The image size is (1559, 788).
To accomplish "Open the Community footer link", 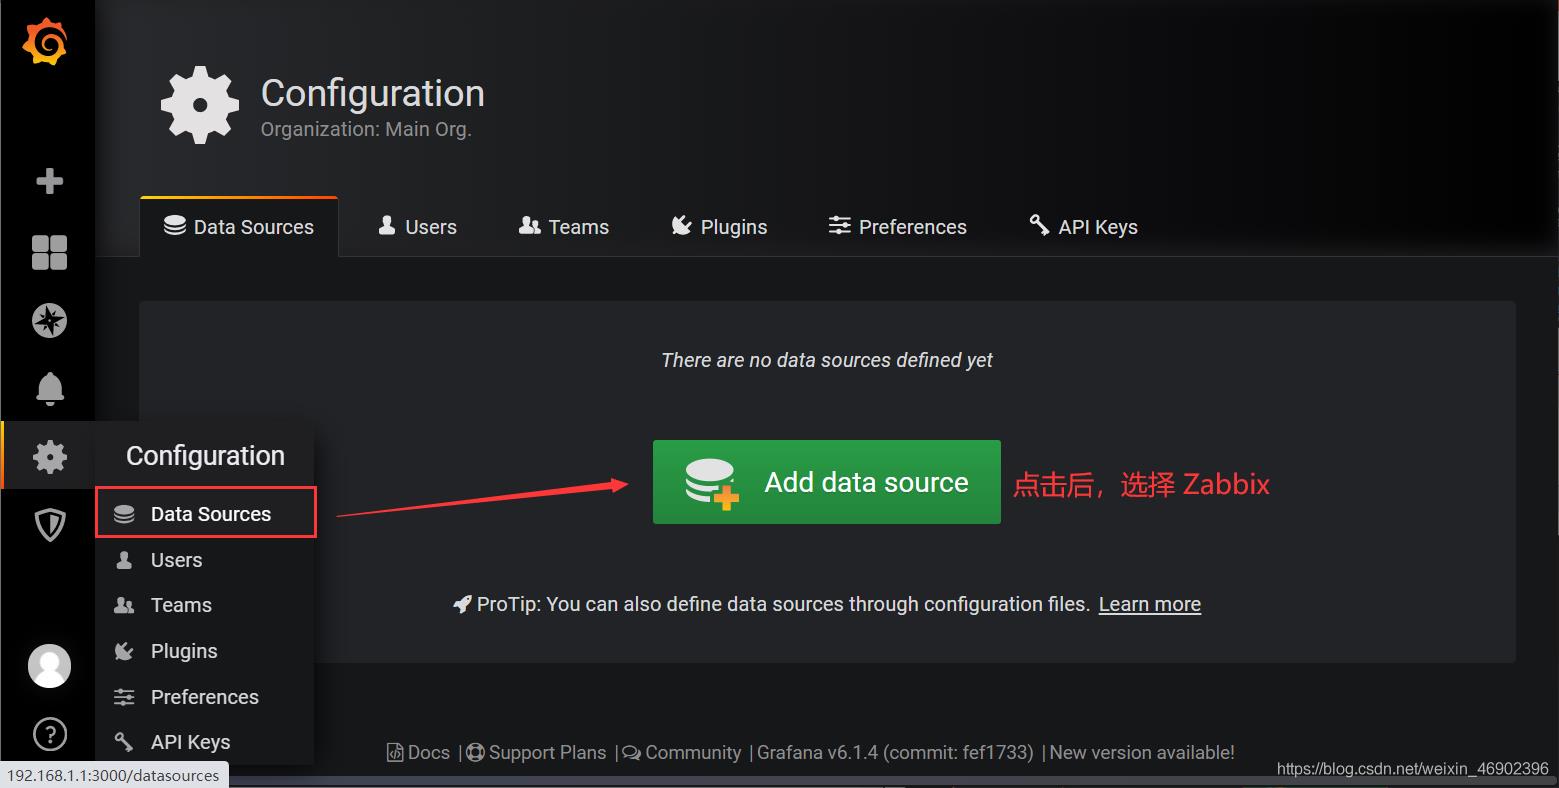I will 682,753.
